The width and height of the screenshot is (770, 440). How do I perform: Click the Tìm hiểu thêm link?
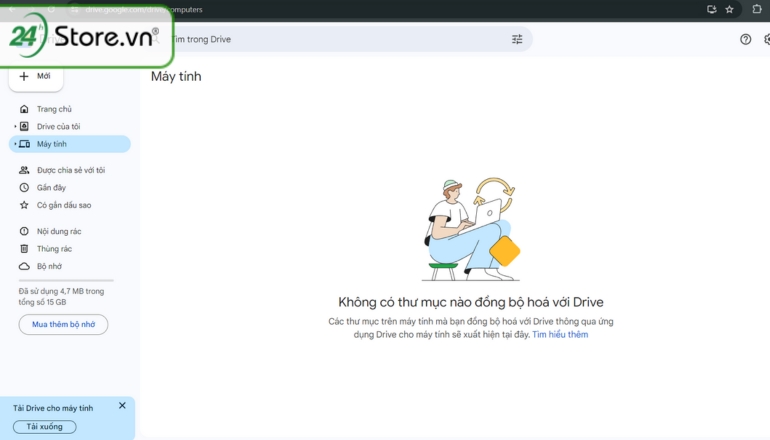pos(560,334)
